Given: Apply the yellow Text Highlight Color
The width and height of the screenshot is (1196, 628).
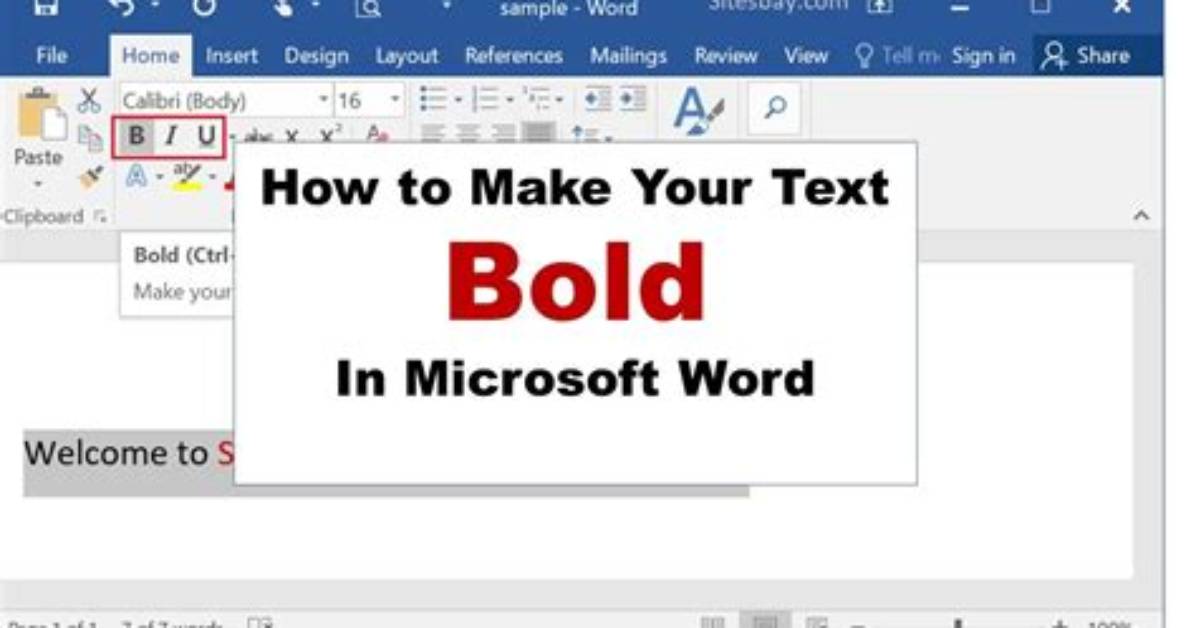Looking at the screenshot, I should pyautogui.click(x=187, y=176).
